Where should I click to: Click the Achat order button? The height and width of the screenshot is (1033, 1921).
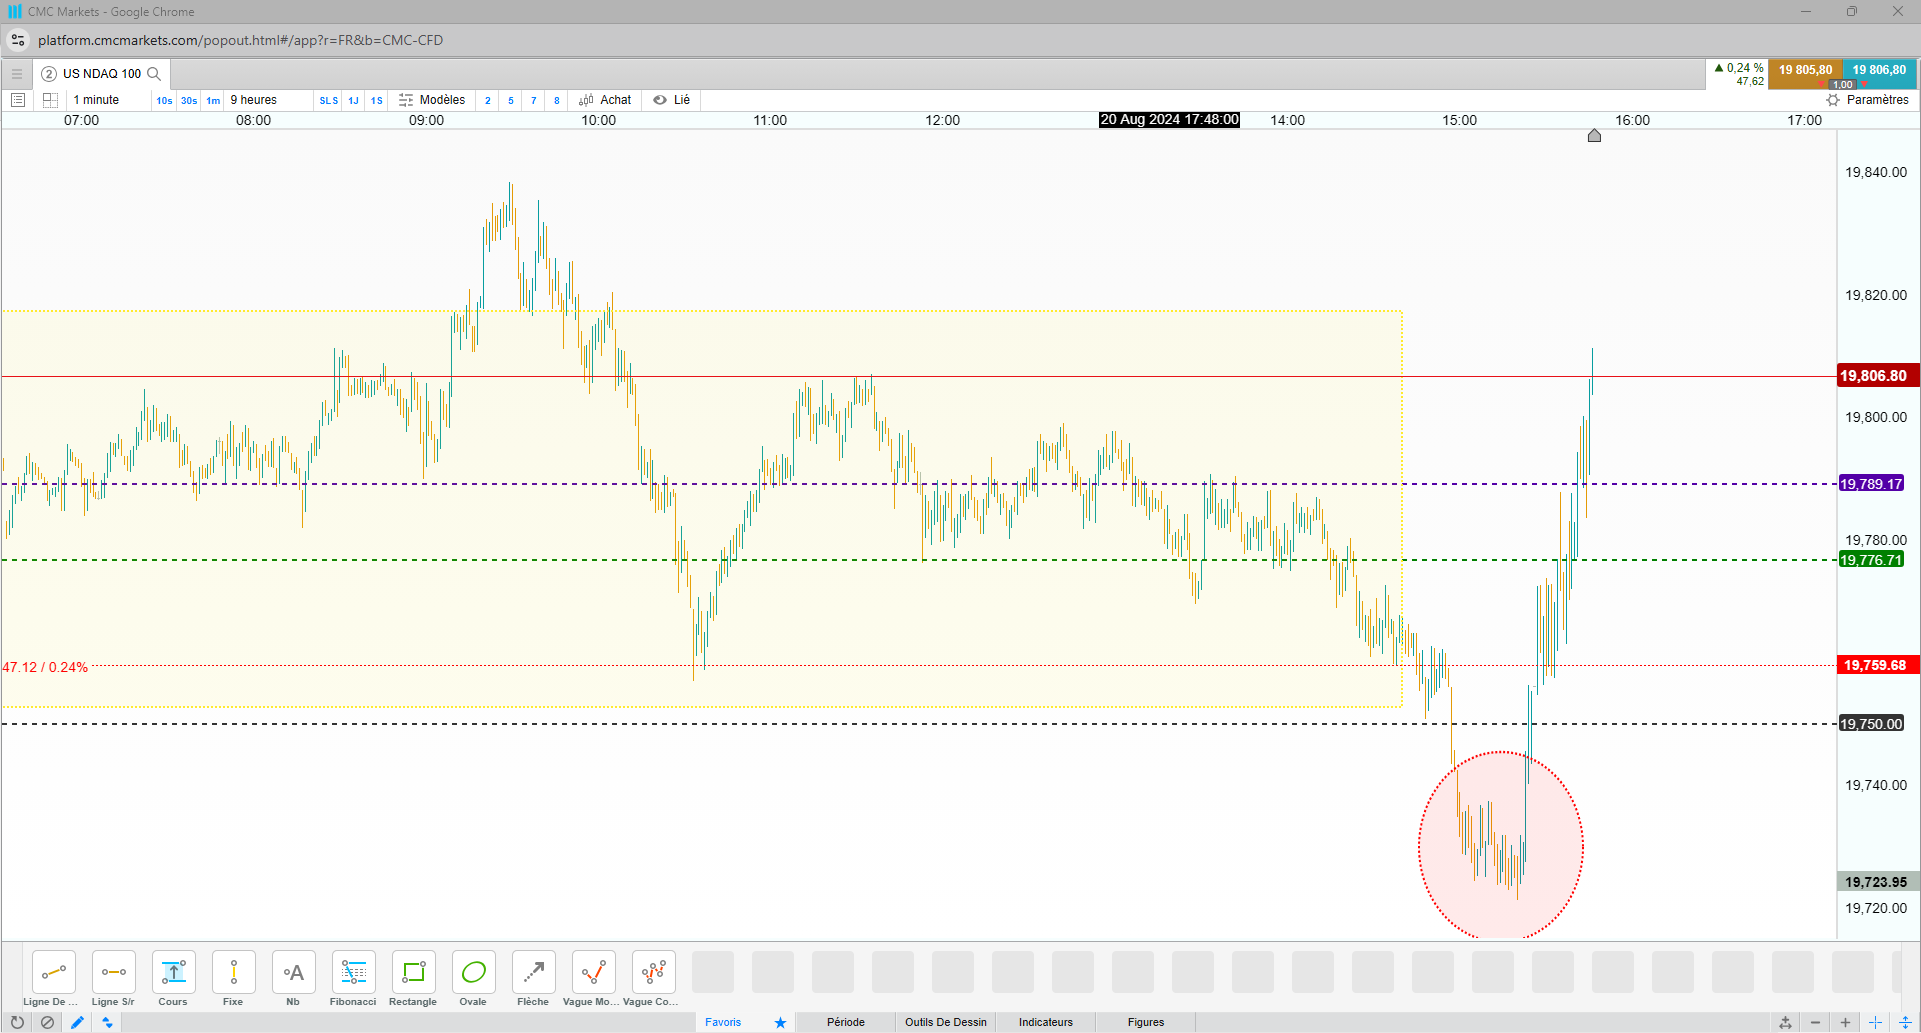pyautogui.click(x=605, y=100)
